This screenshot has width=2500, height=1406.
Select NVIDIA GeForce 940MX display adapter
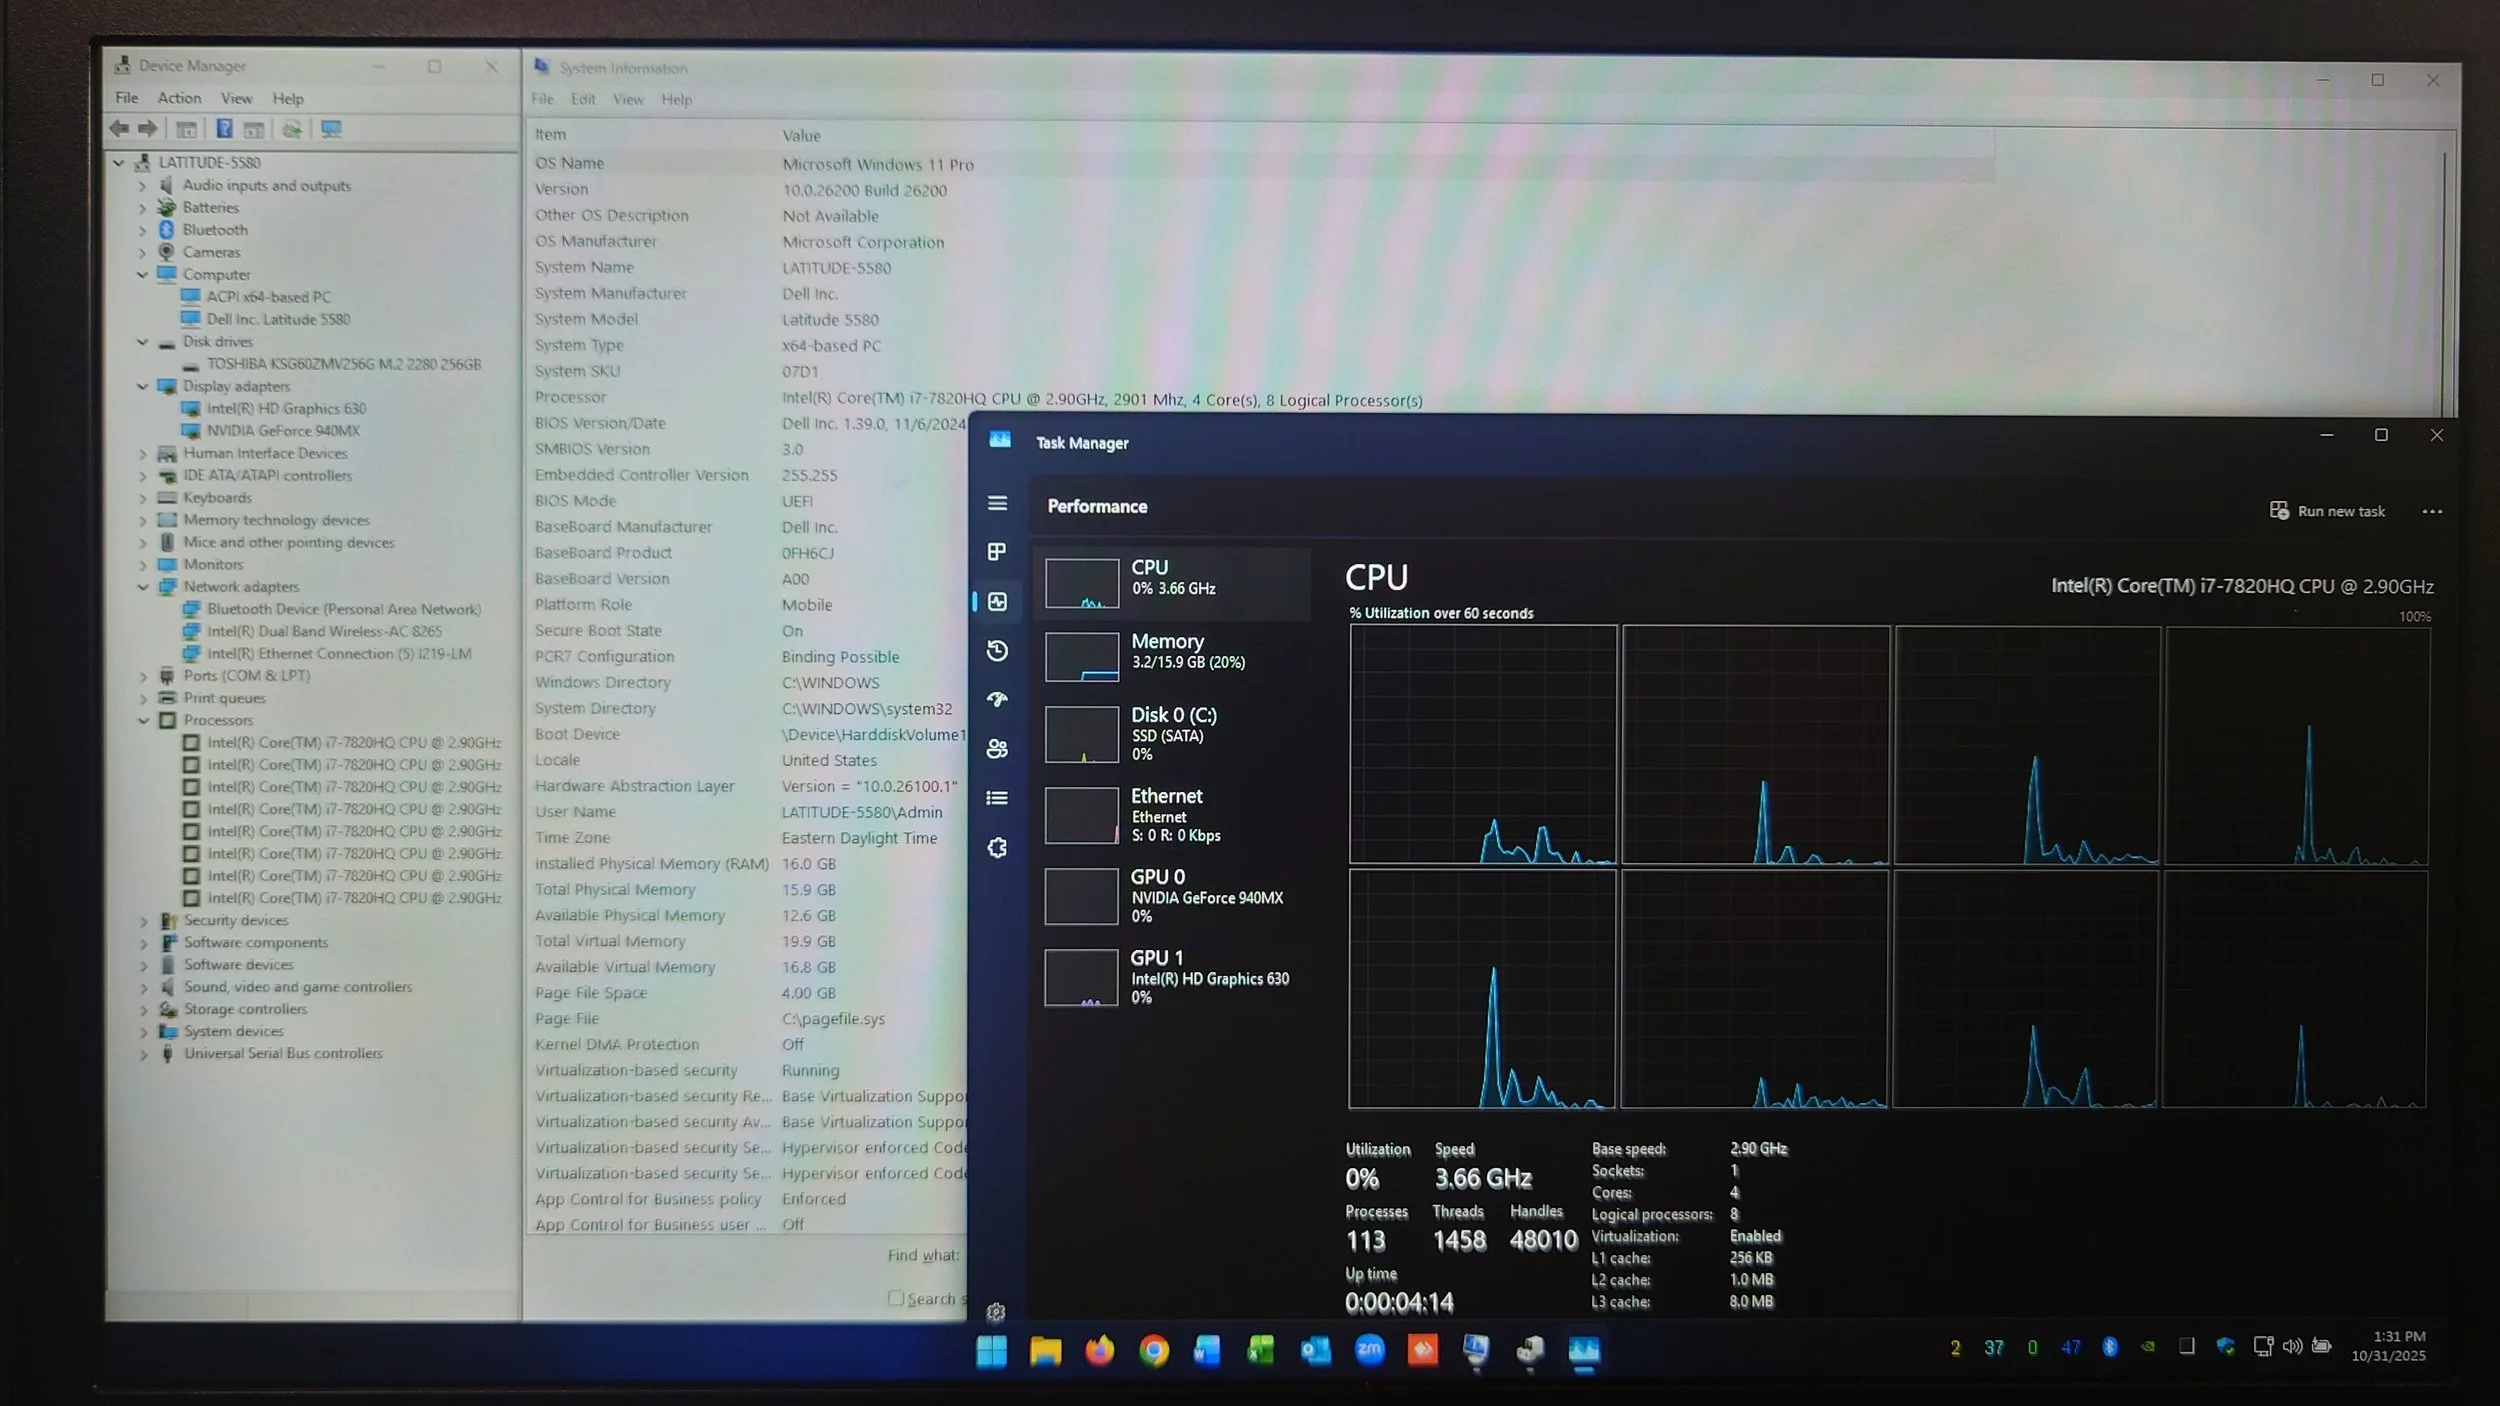coord(282,431)
